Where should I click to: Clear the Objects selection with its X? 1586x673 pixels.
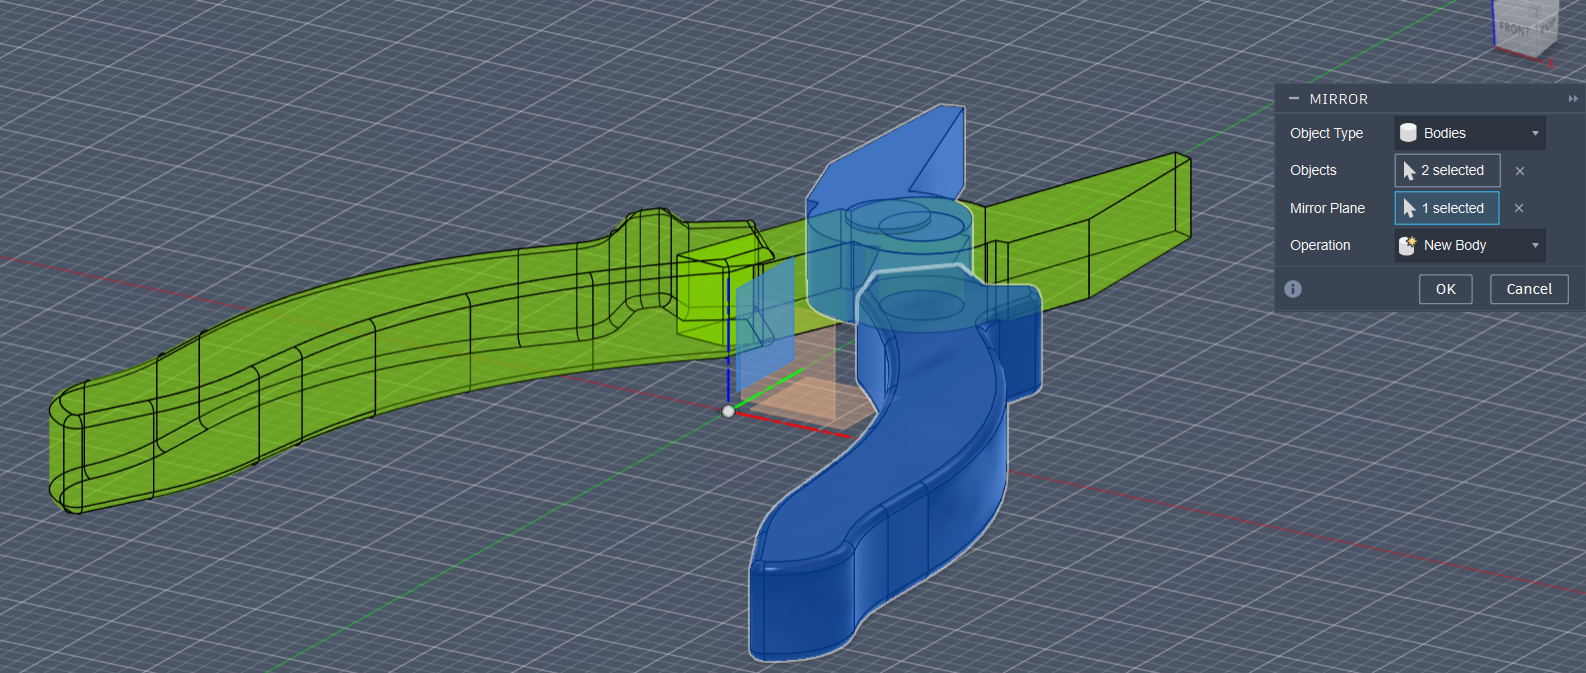(x=1519, y=171)
